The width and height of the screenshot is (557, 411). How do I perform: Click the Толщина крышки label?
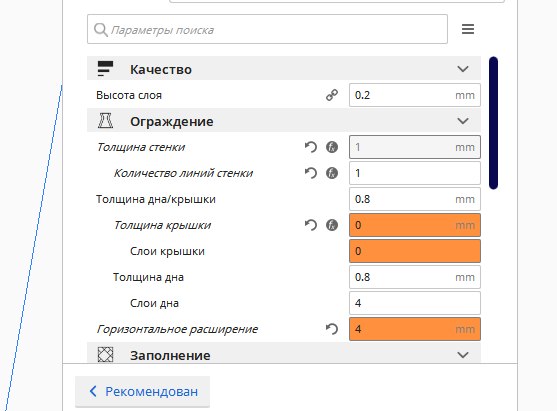tap(162, 225)
